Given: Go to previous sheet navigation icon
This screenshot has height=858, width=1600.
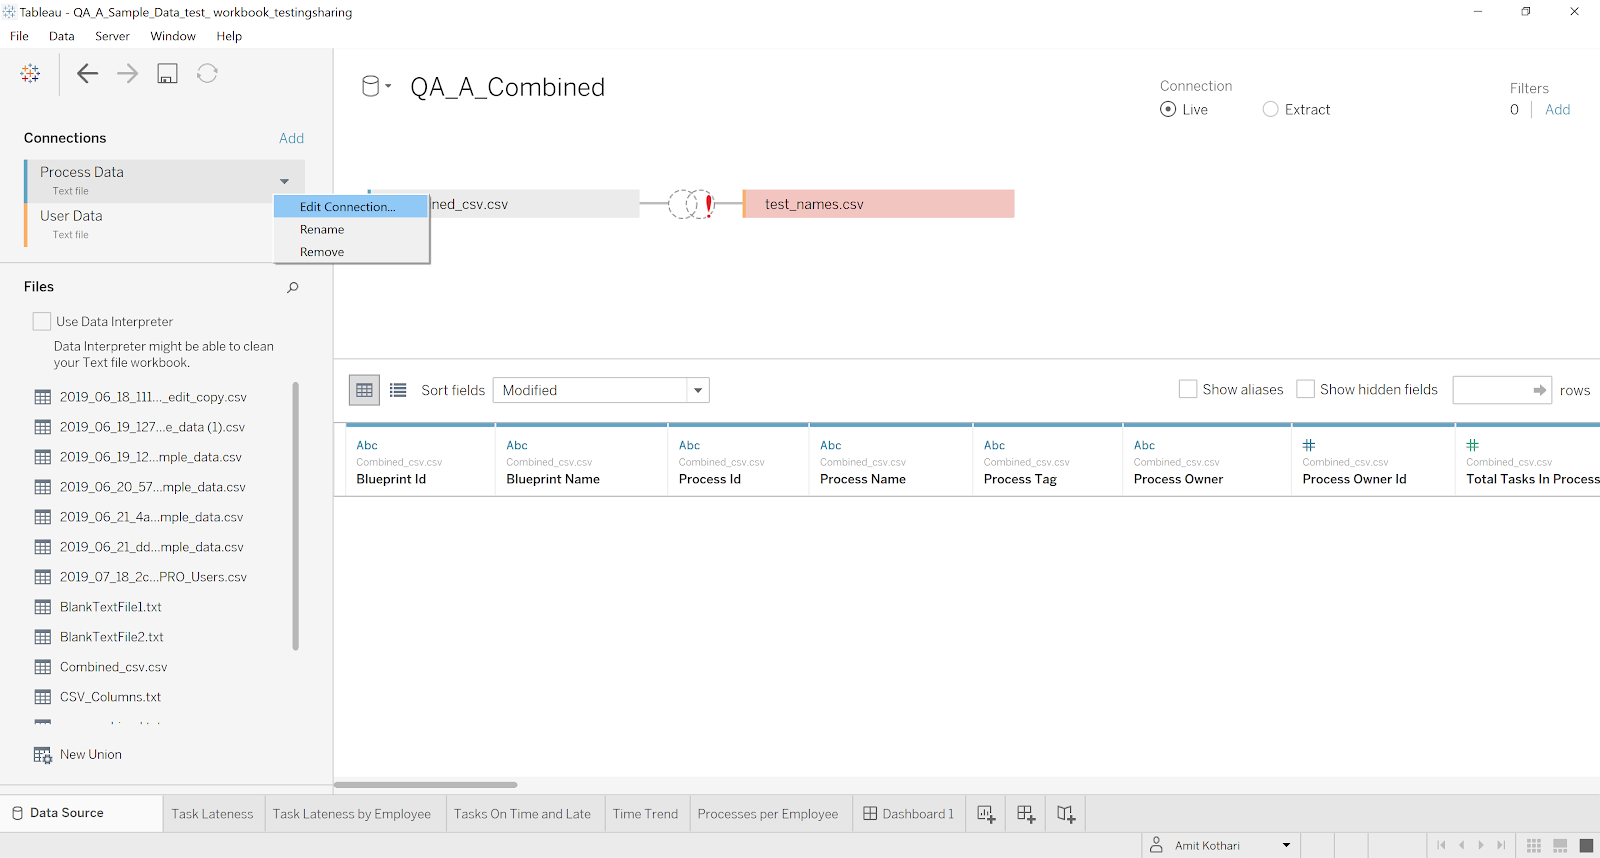Looking at the screenshot, I should 1461,845.
